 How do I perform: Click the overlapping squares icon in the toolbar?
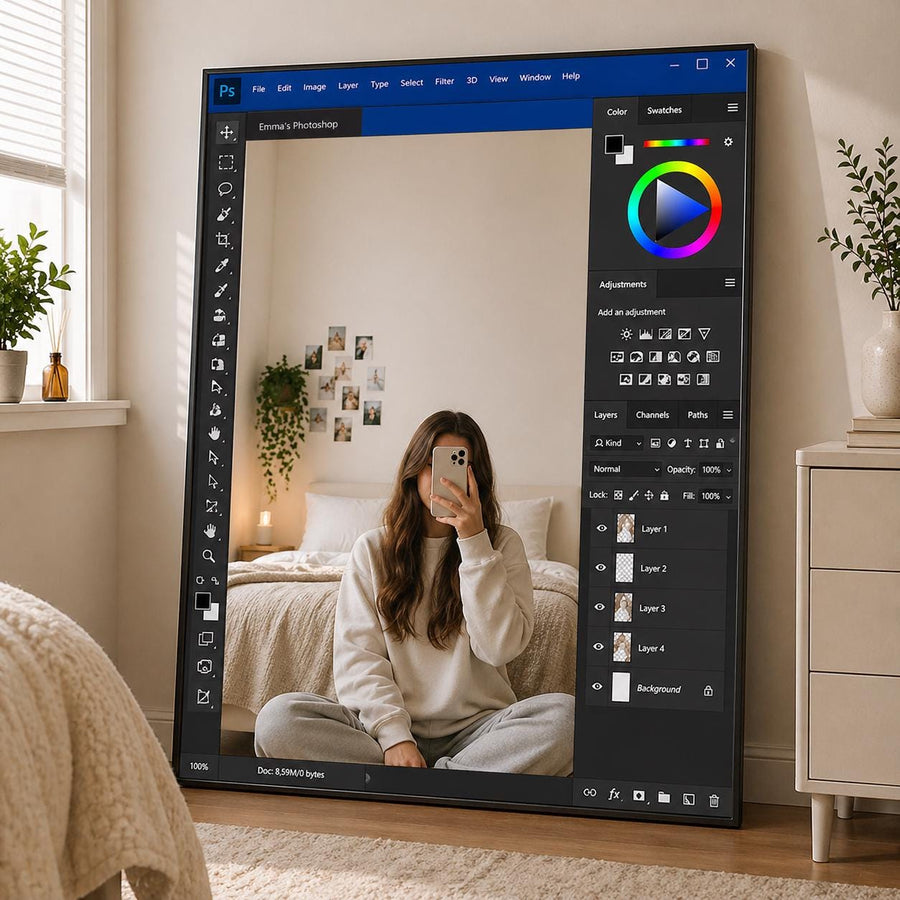point(205,639)
